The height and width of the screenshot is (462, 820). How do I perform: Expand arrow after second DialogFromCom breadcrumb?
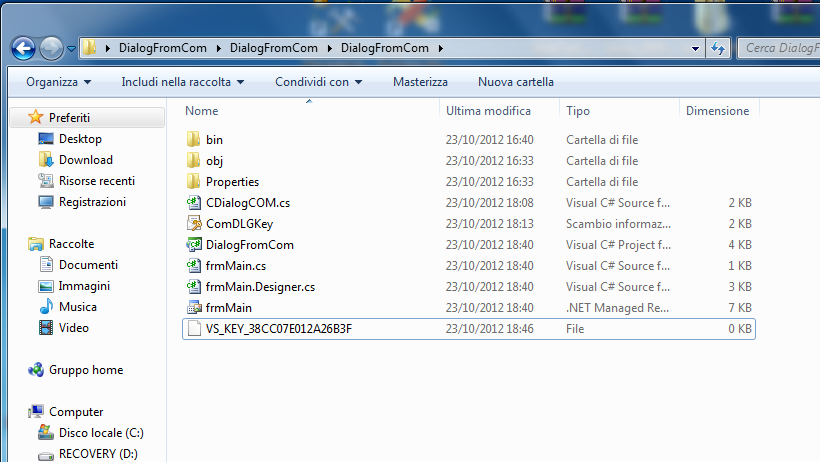click(x=329, y=48)
